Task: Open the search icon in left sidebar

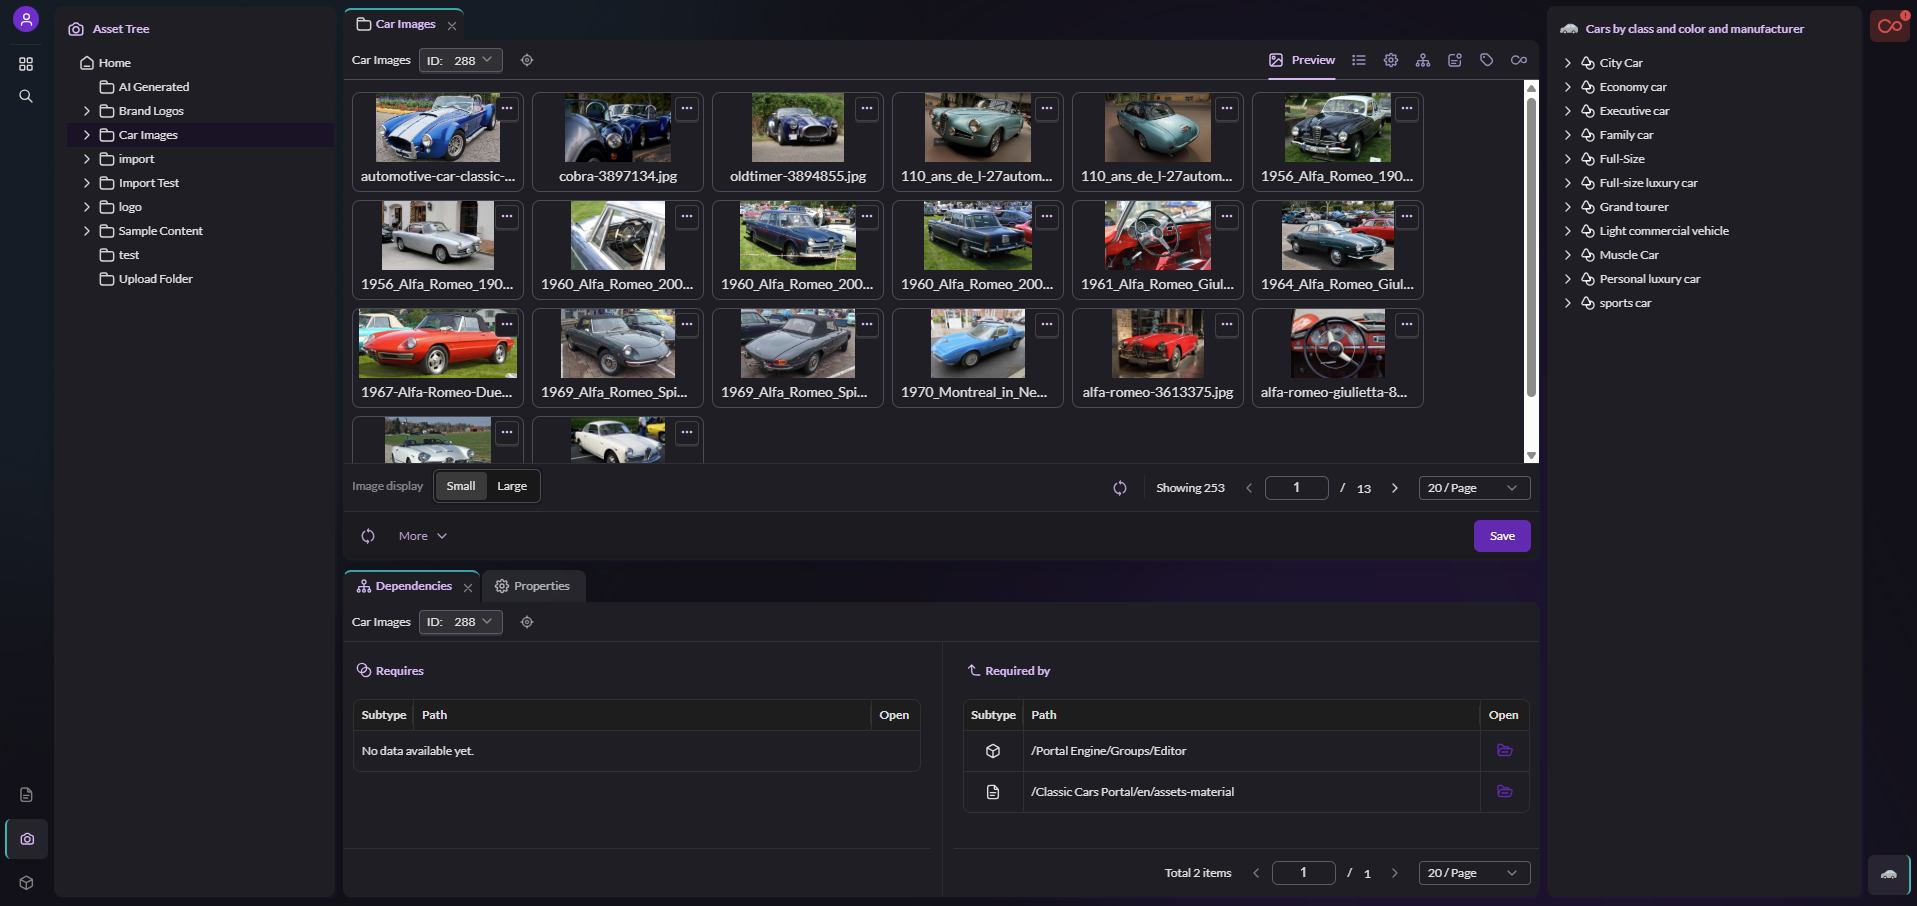Action: click(x=26, y=96)
